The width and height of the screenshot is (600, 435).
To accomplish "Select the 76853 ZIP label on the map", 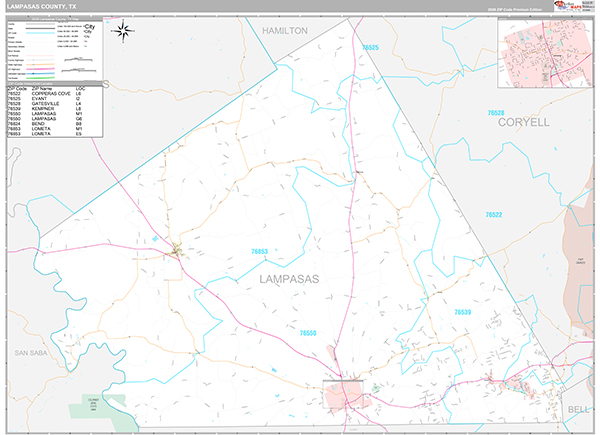I will (x=260, y=251).
